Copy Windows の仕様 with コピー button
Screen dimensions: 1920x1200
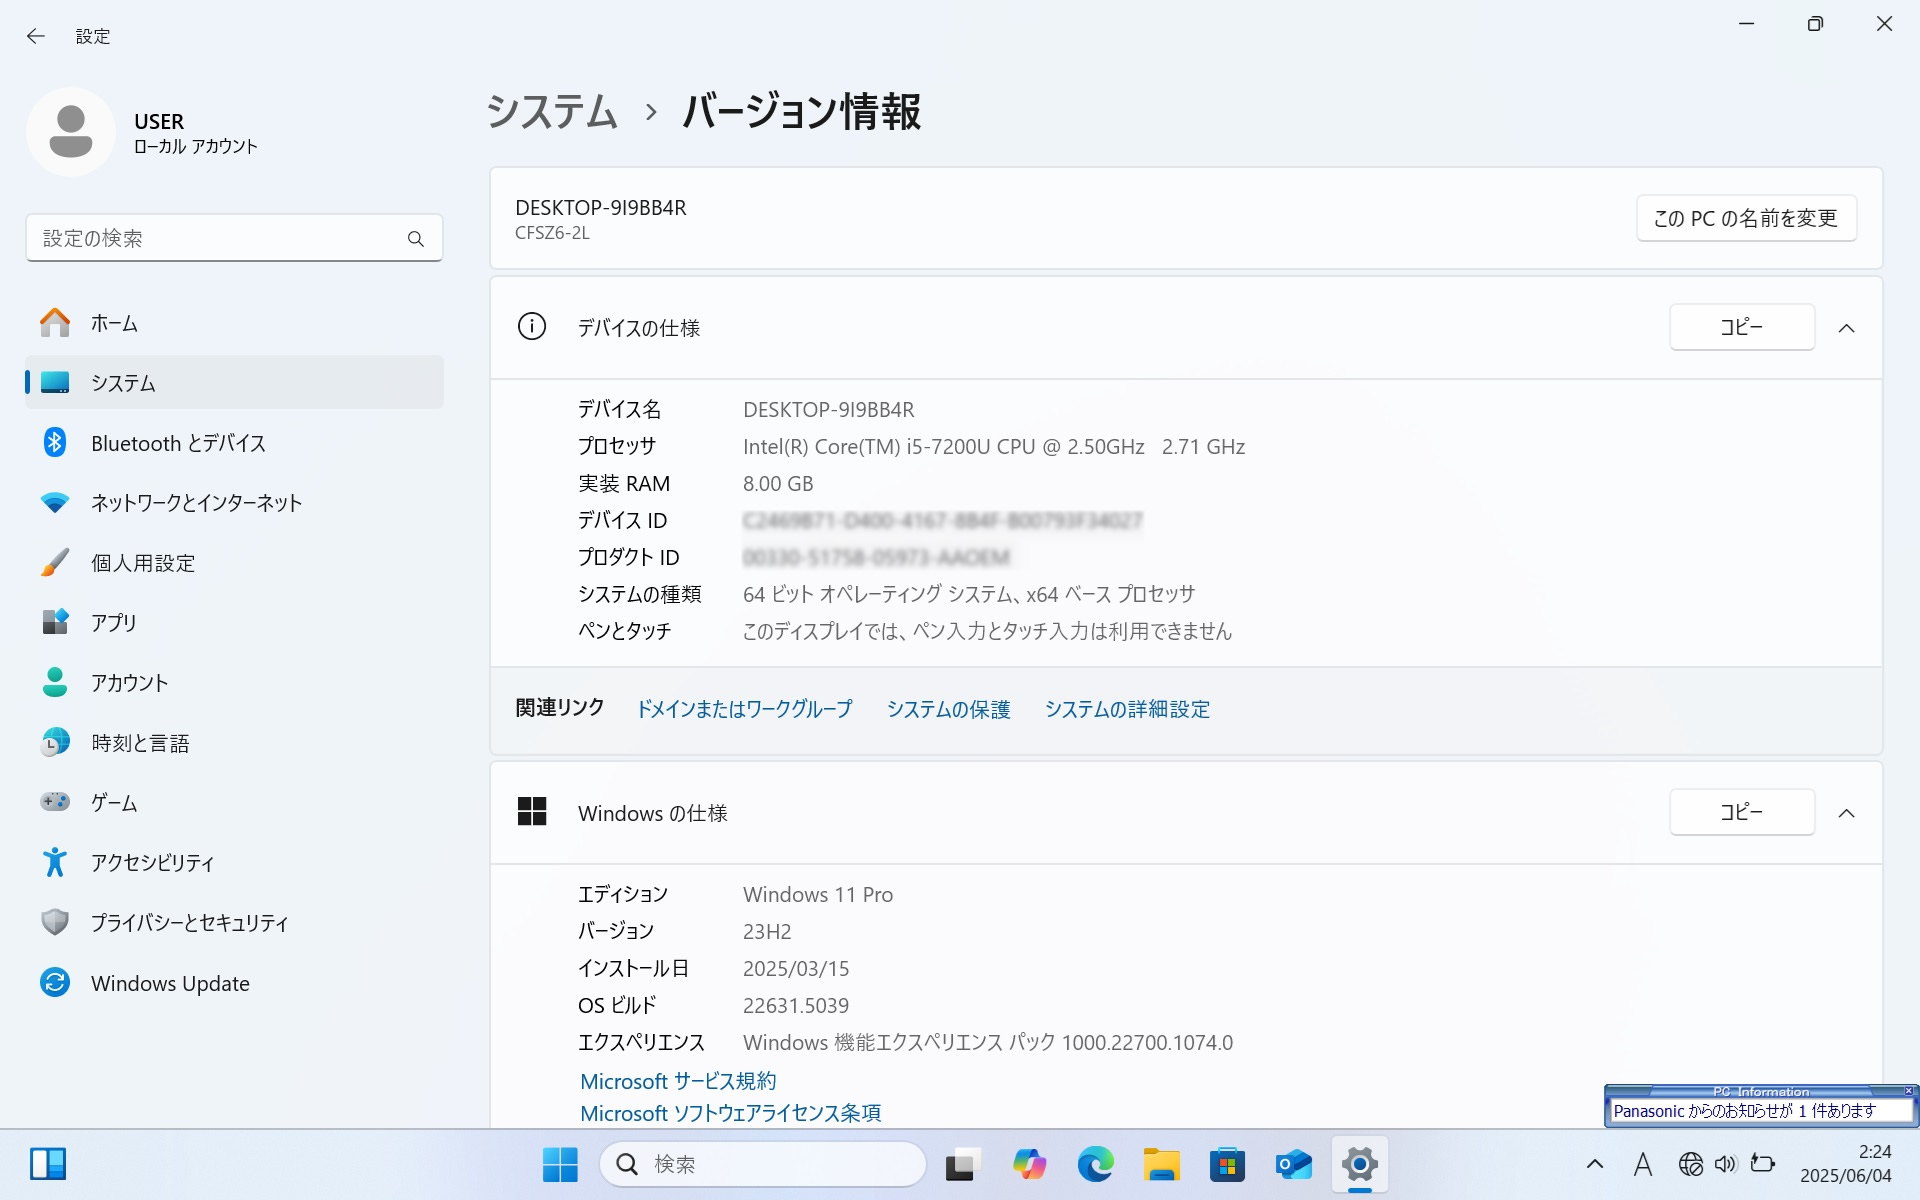(x=1742, y=812)
